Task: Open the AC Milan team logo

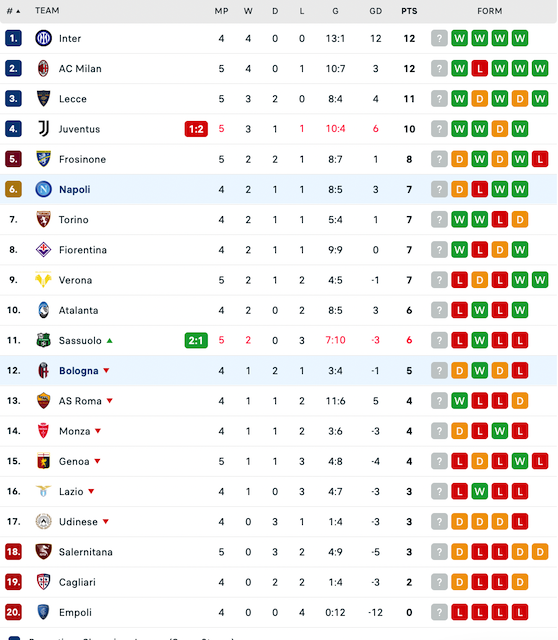Action: pos(43,69)
